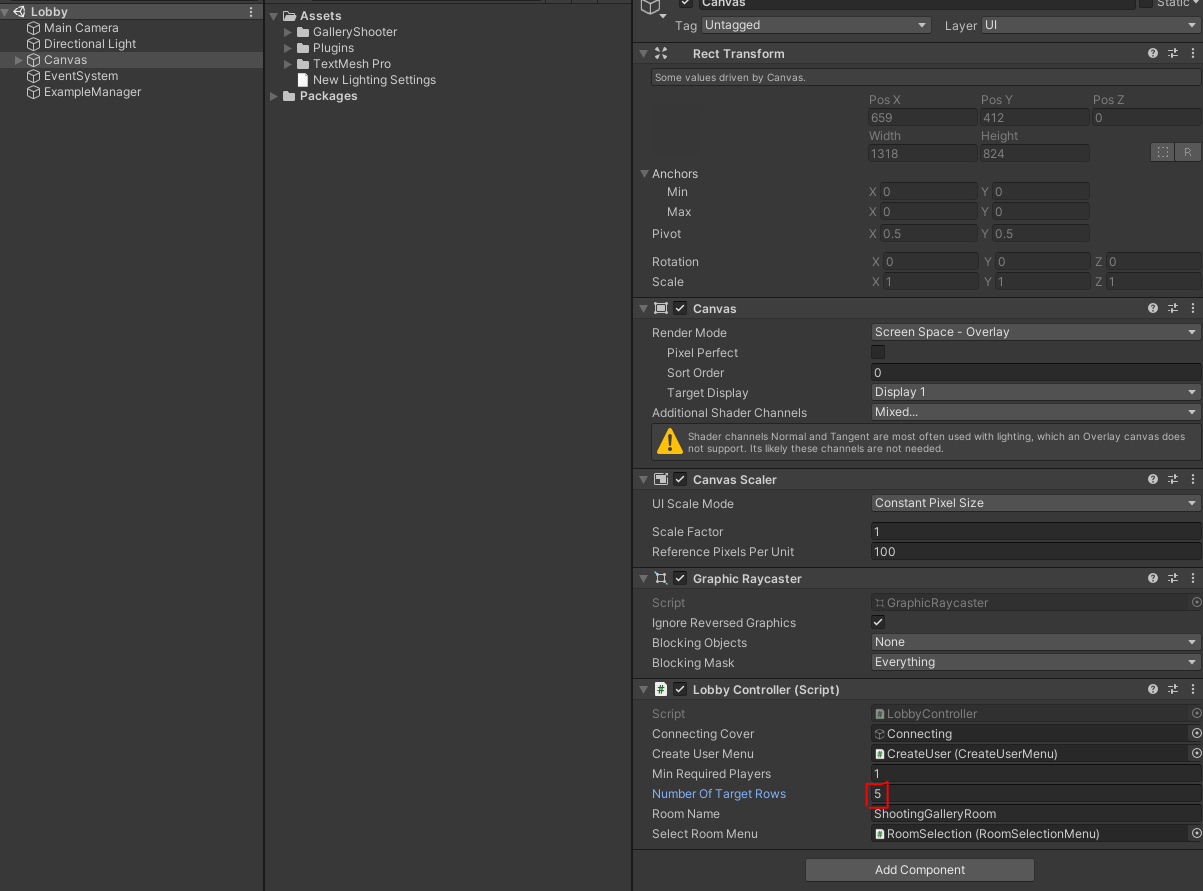Open the UI Scale Mode dropdown
Image resolution: width=1203 pixels, height=891 pixels.
(x=1034, y=503)
